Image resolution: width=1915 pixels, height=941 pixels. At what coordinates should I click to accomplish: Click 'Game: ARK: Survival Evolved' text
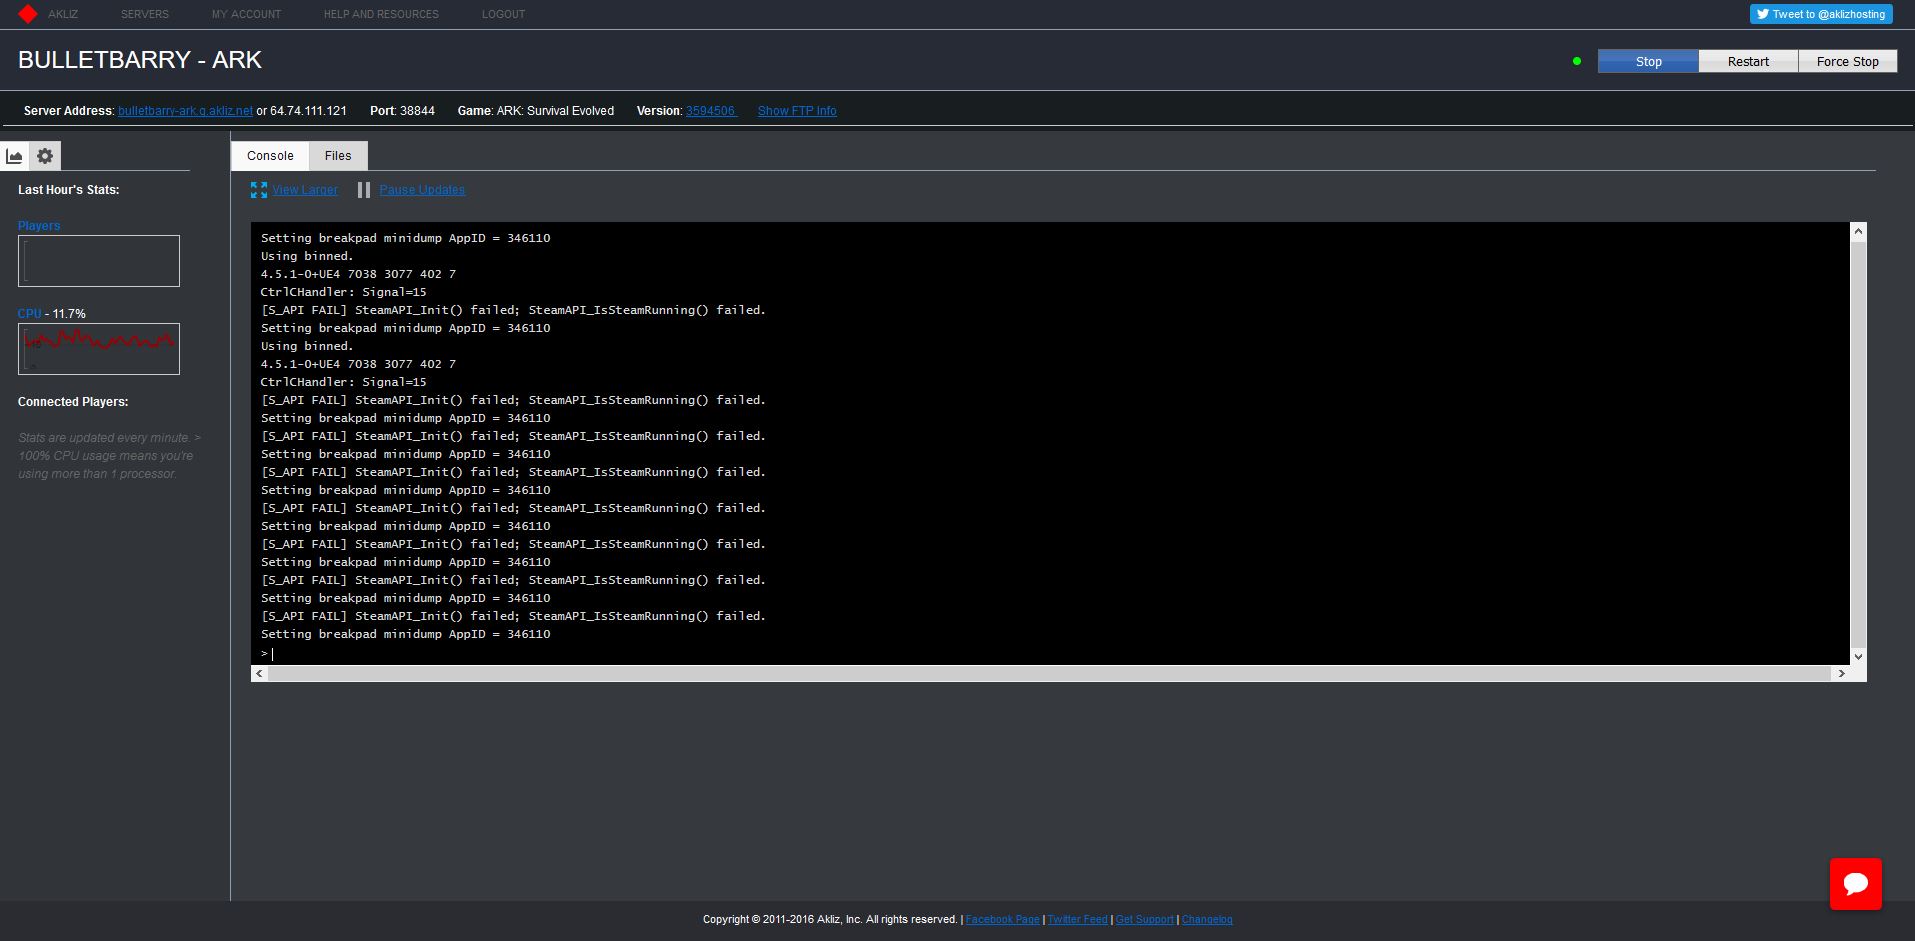(x=536, y=111)
